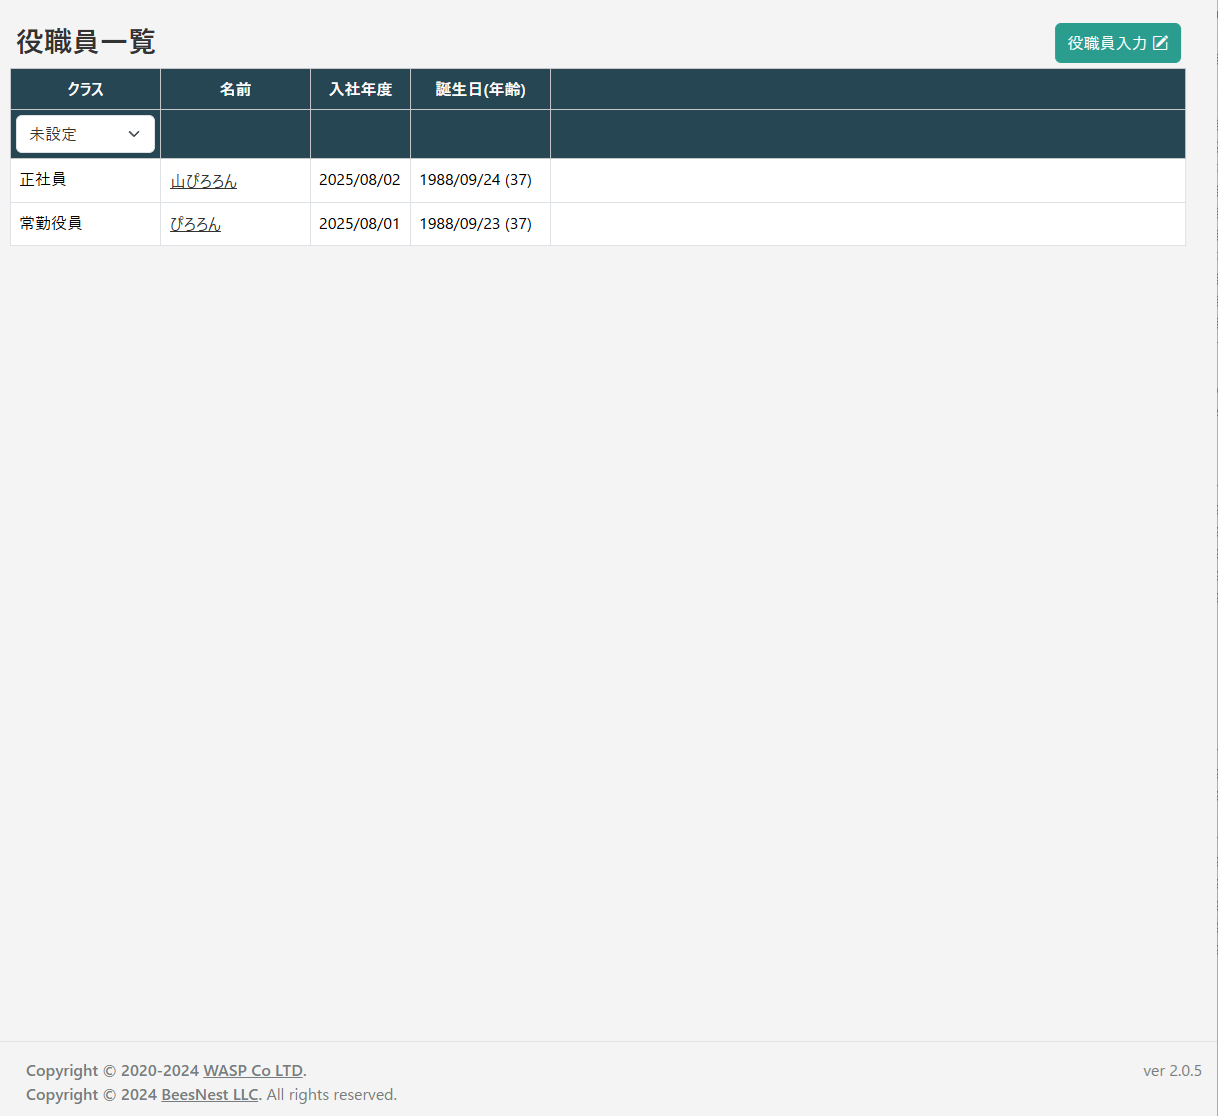Screen dimensions: 1218x1116
Task: Click the ver 2.0.5 version text
Action: [1172, 1070]
